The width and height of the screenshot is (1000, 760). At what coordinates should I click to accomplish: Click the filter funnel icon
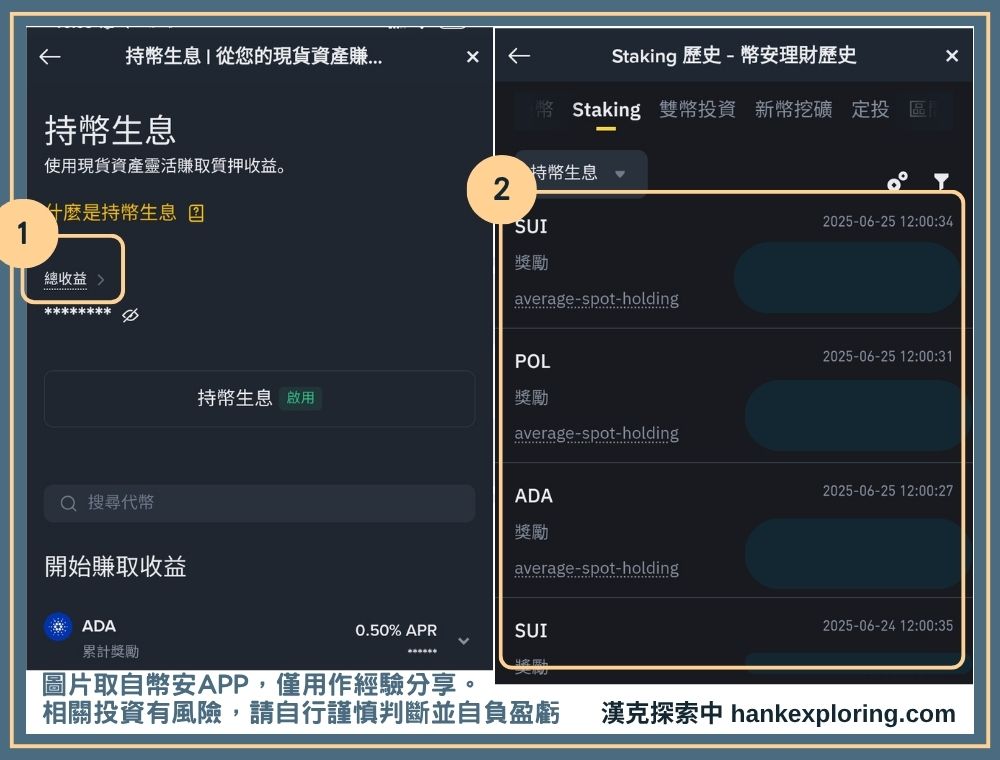[x=941, y=181]
